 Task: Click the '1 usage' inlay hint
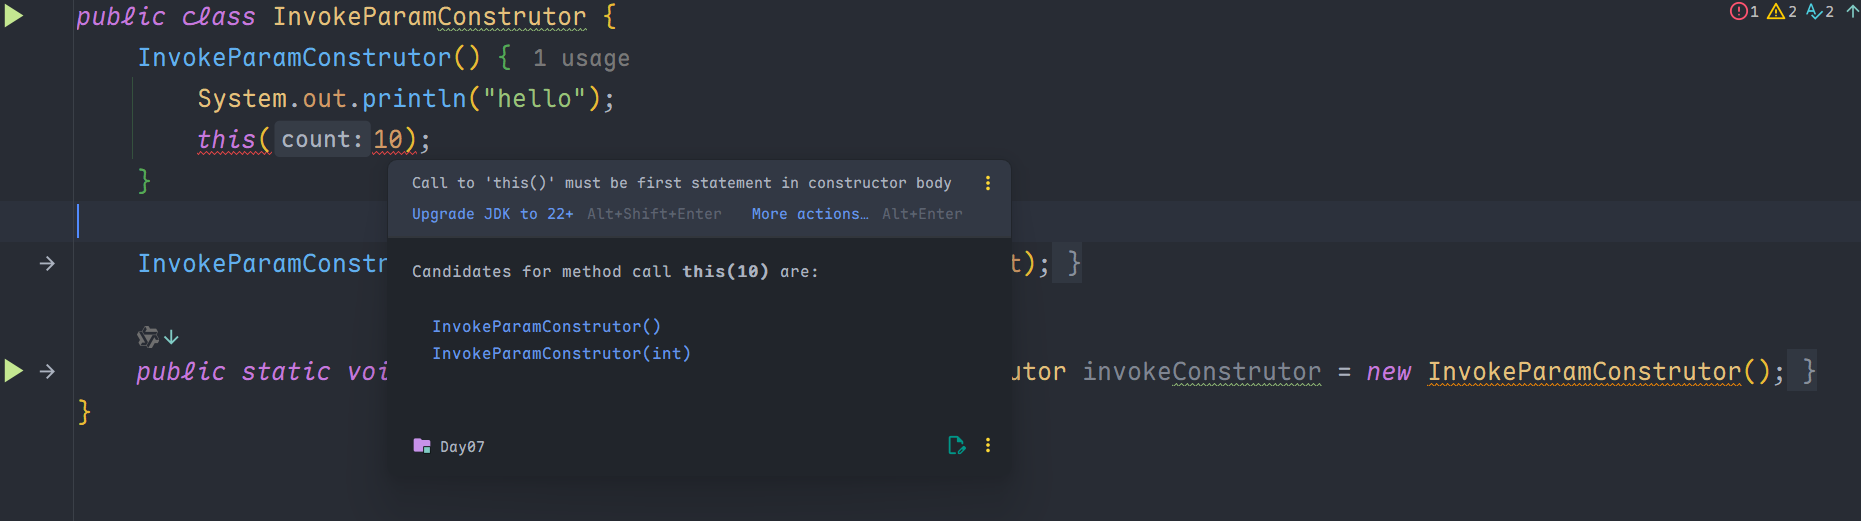(x=581, y=59)
